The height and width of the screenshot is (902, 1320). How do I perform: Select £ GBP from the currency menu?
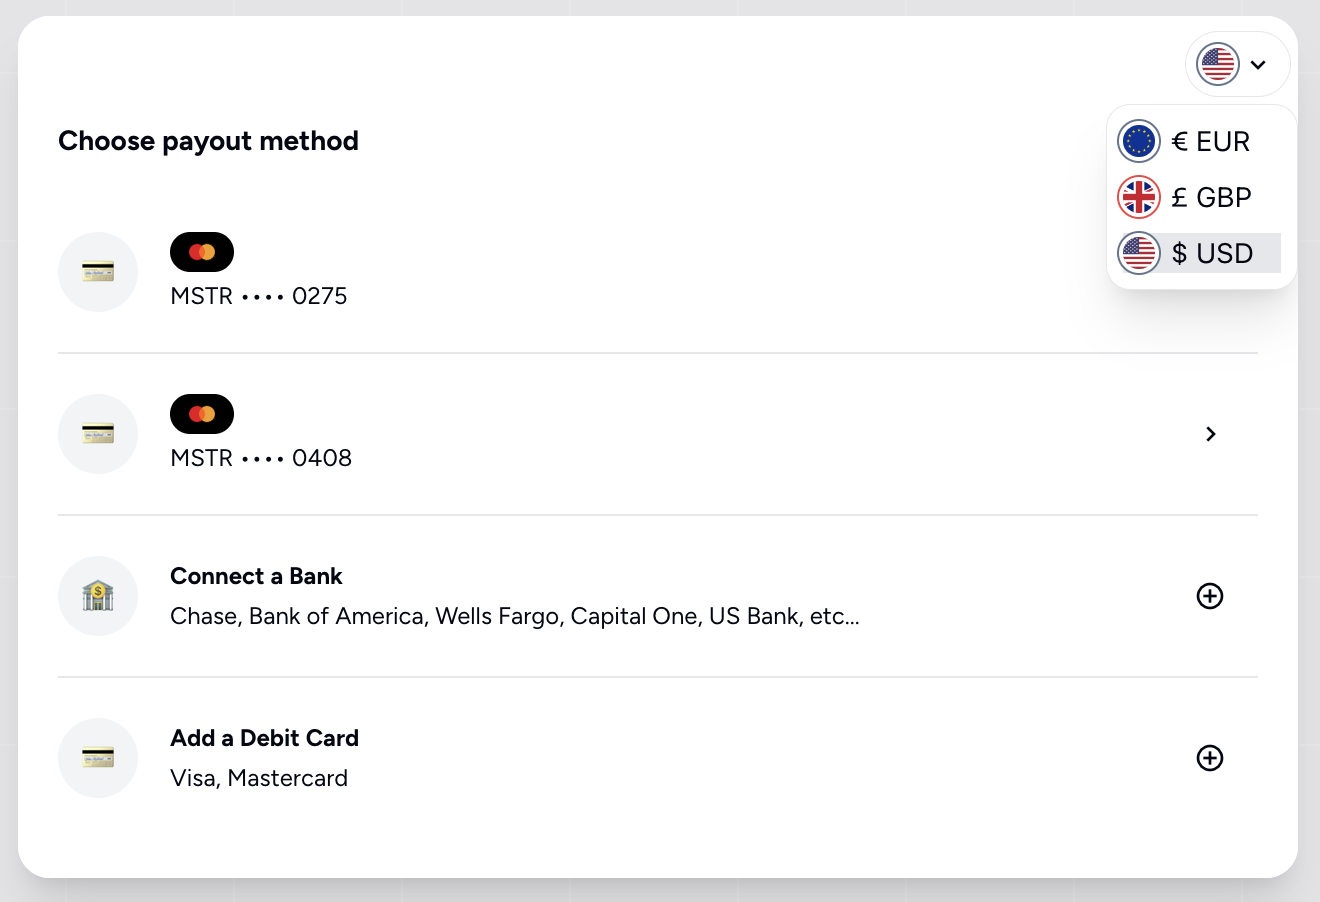point(1211,197)
